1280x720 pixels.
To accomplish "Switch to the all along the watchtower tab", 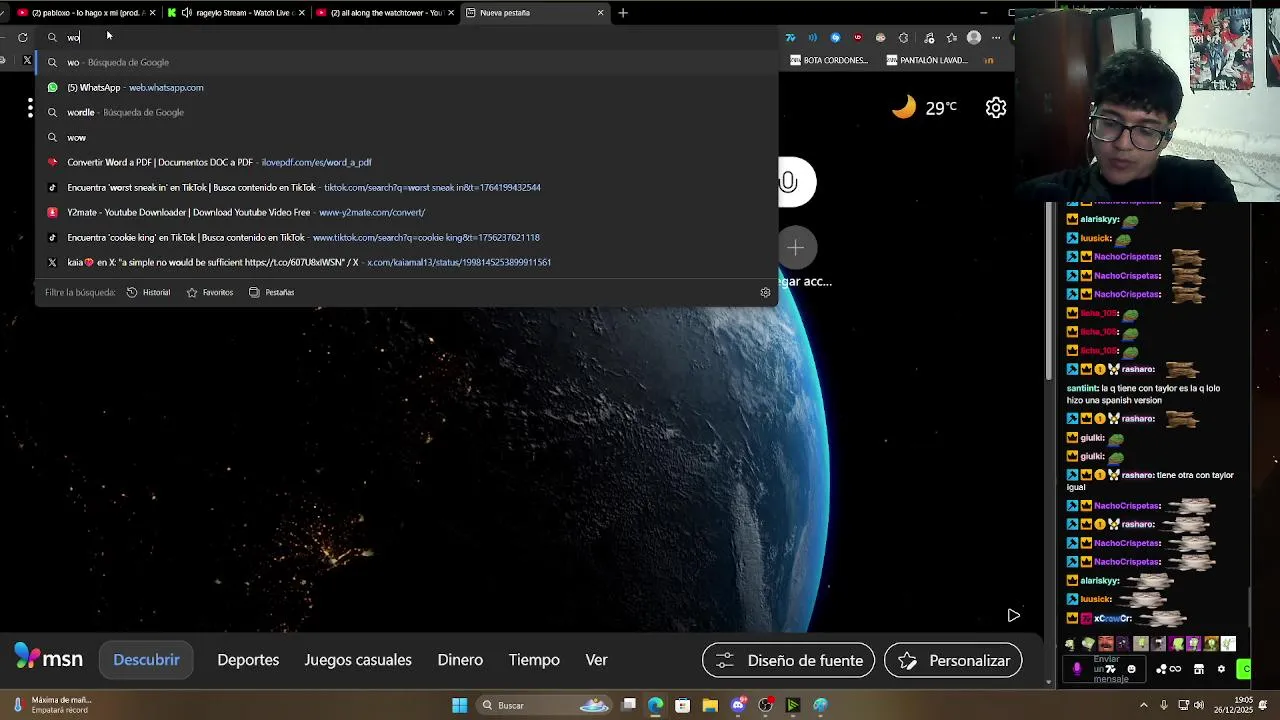I will (384, 13).
